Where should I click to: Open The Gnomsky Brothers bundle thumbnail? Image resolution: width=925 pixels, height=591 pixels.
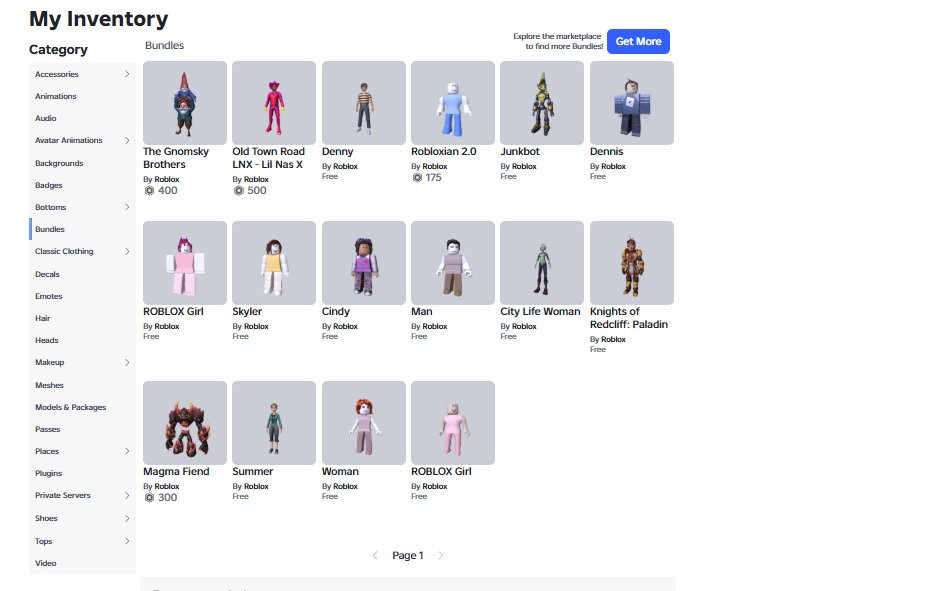pyautogui.click(x=185, y=103)
